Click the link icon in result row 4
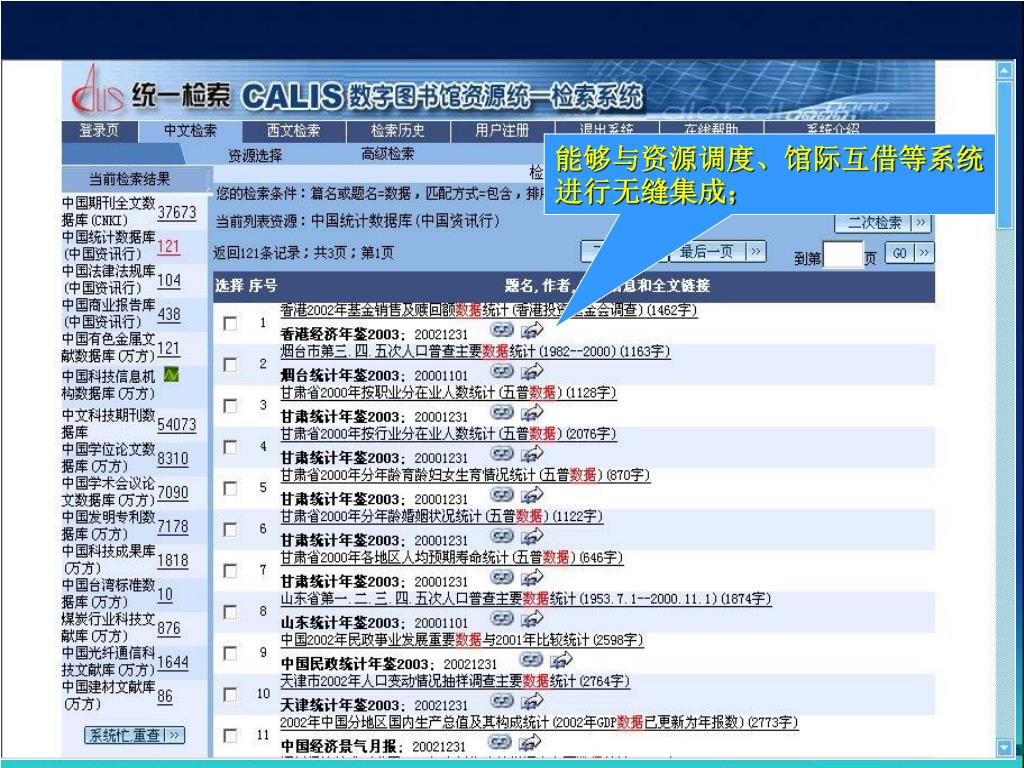The width and height of the screenshot is (1024, 768). point(502,453)
